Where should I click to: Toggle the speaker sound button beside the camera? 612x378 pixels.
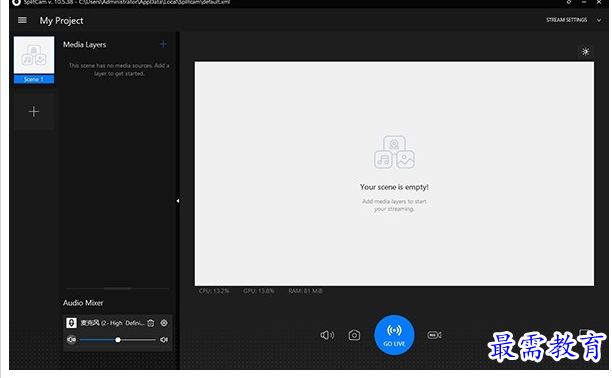tap(327, 335)
